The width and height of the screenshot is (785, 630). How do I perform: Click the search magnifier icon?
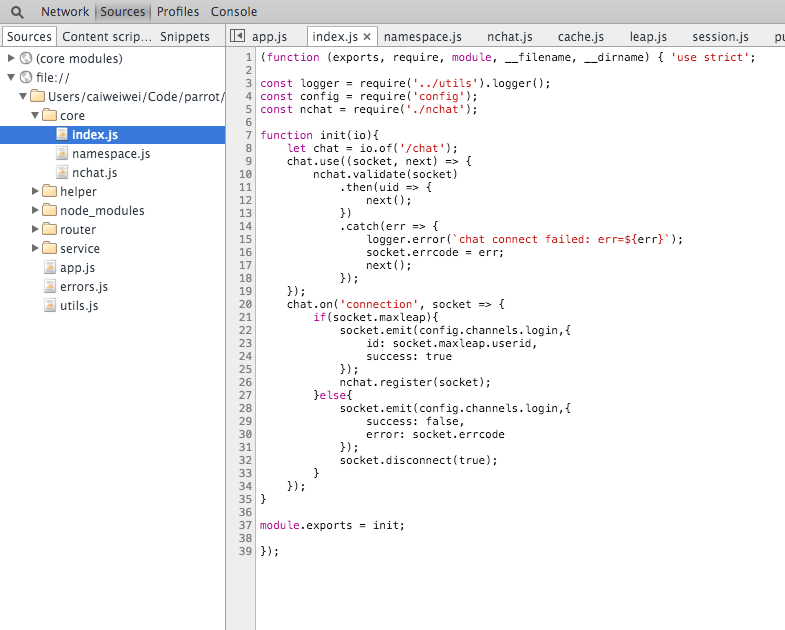17,12
